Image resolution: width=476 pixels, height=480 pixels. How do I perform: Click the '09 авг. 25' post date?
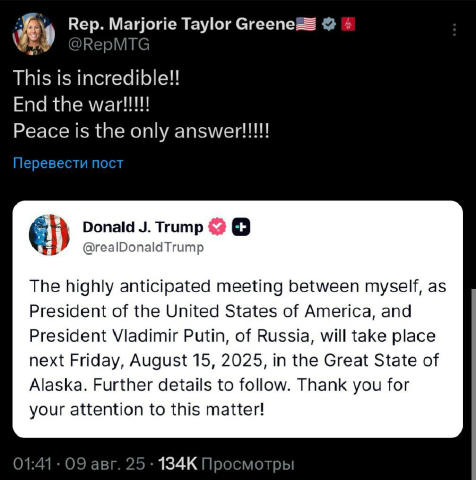tap(105, 464)
